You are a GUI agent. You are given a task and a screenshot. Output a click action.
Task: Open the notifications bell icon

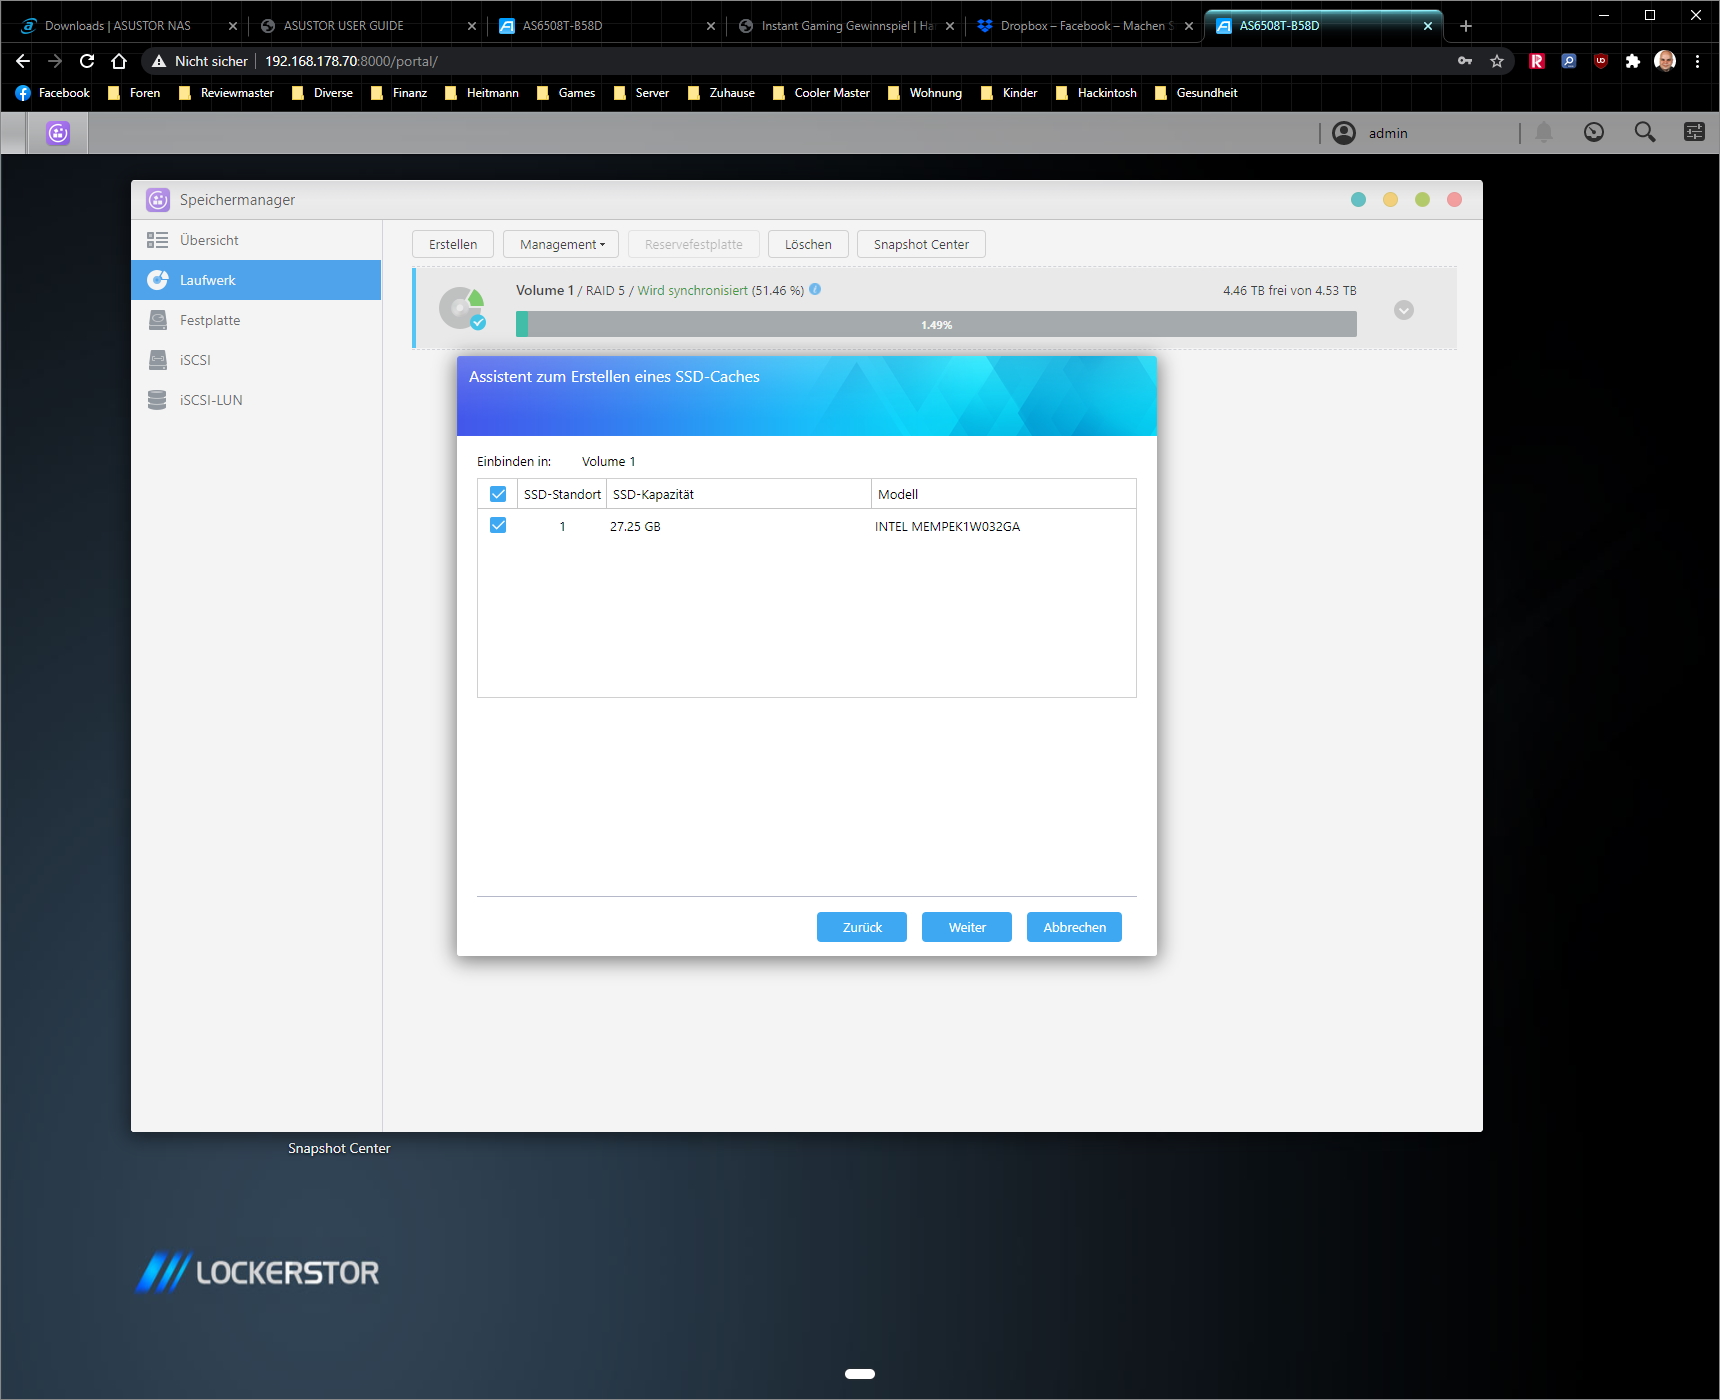(1544, 132)
